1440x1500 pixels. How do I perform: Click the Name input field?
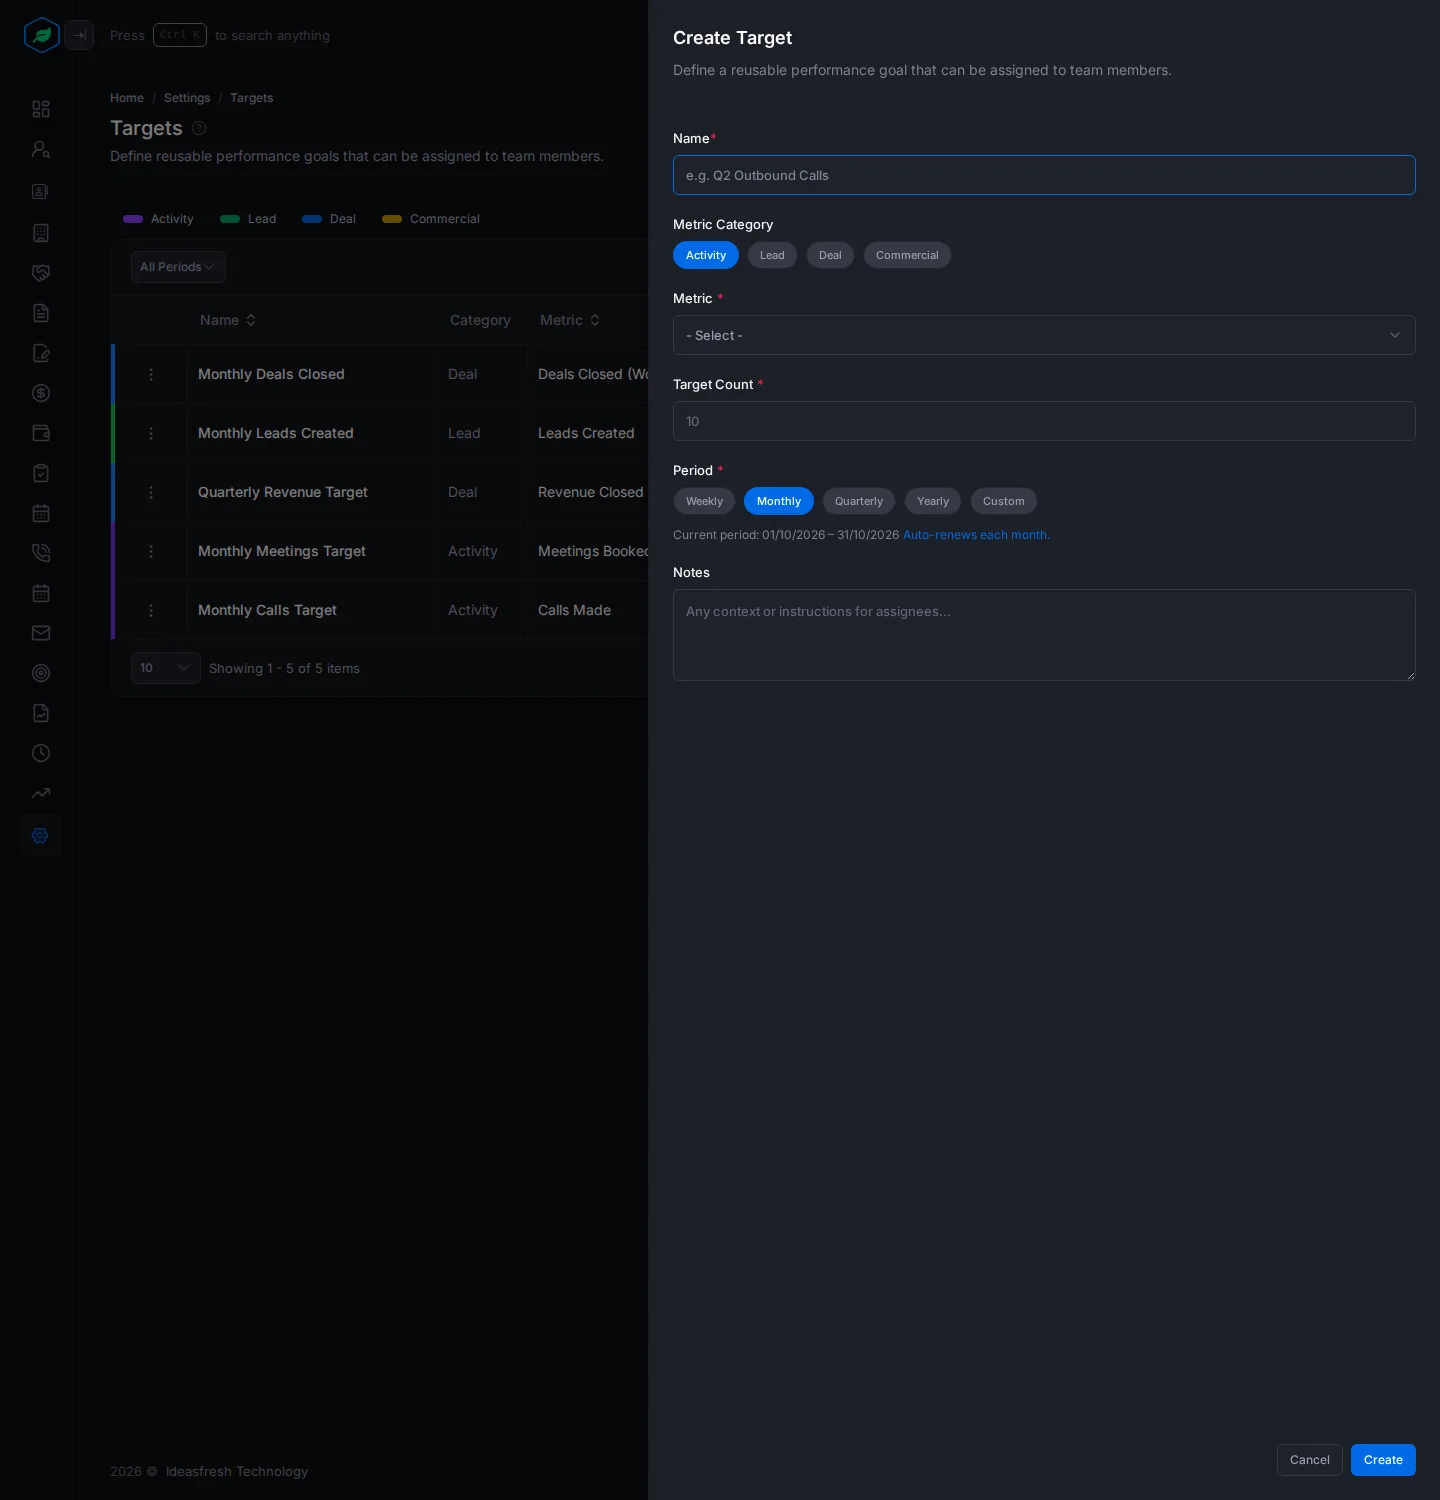coord(1044,175)
